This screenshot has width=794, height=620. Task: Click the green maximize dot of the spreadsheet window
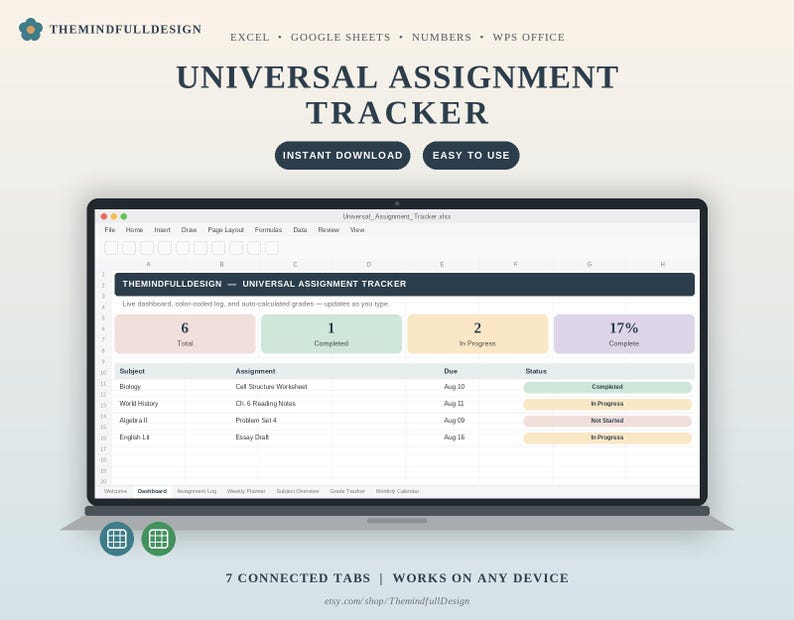tap(124, 216)
